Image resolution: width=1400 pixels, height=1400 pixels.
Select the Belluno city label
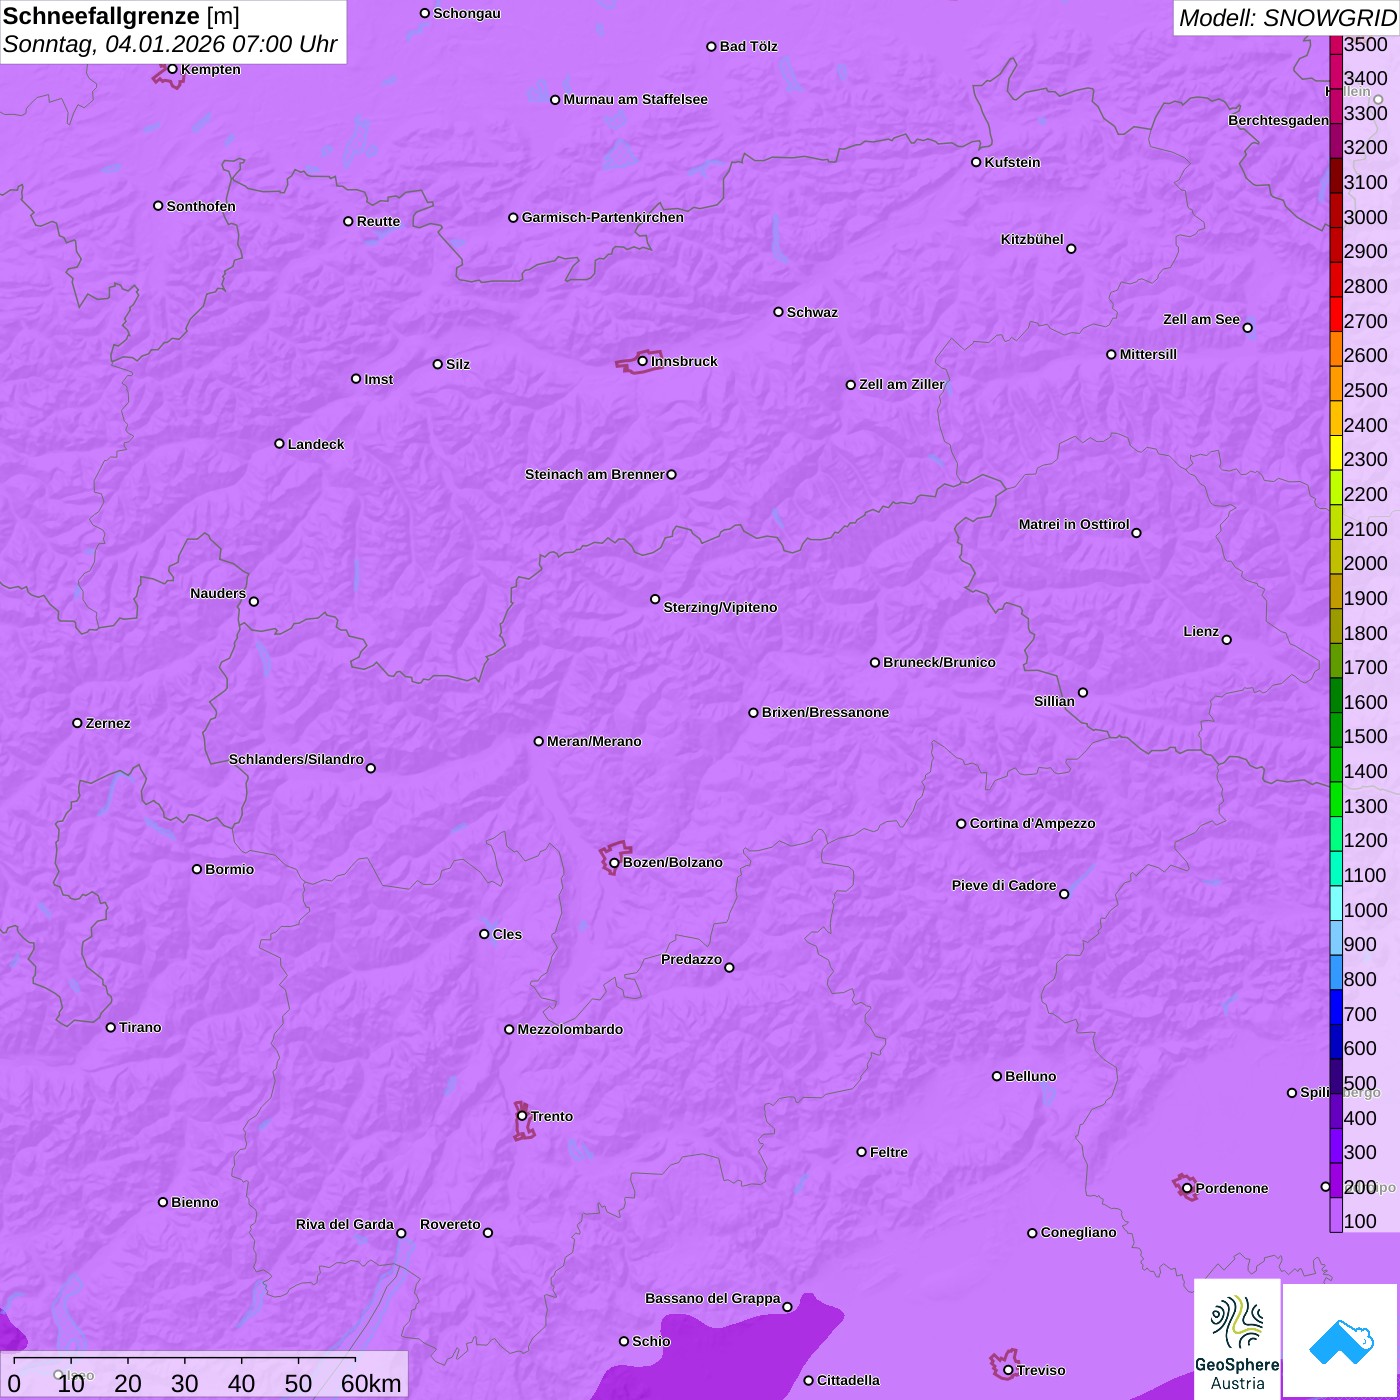tap(1031, 1076)
